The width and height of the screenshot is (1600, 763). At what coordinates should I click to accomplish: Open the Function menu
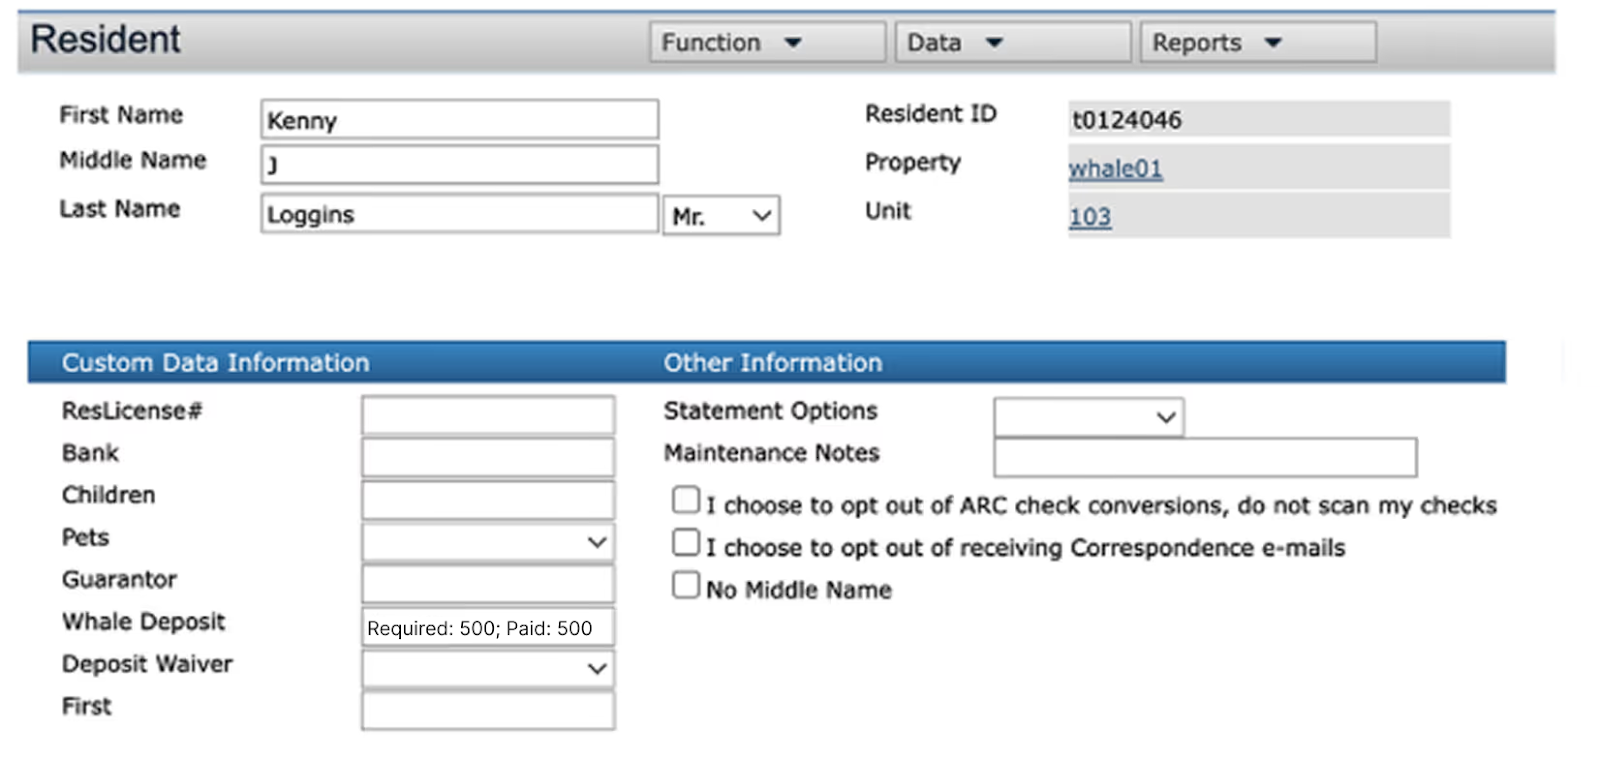point(767,42)
